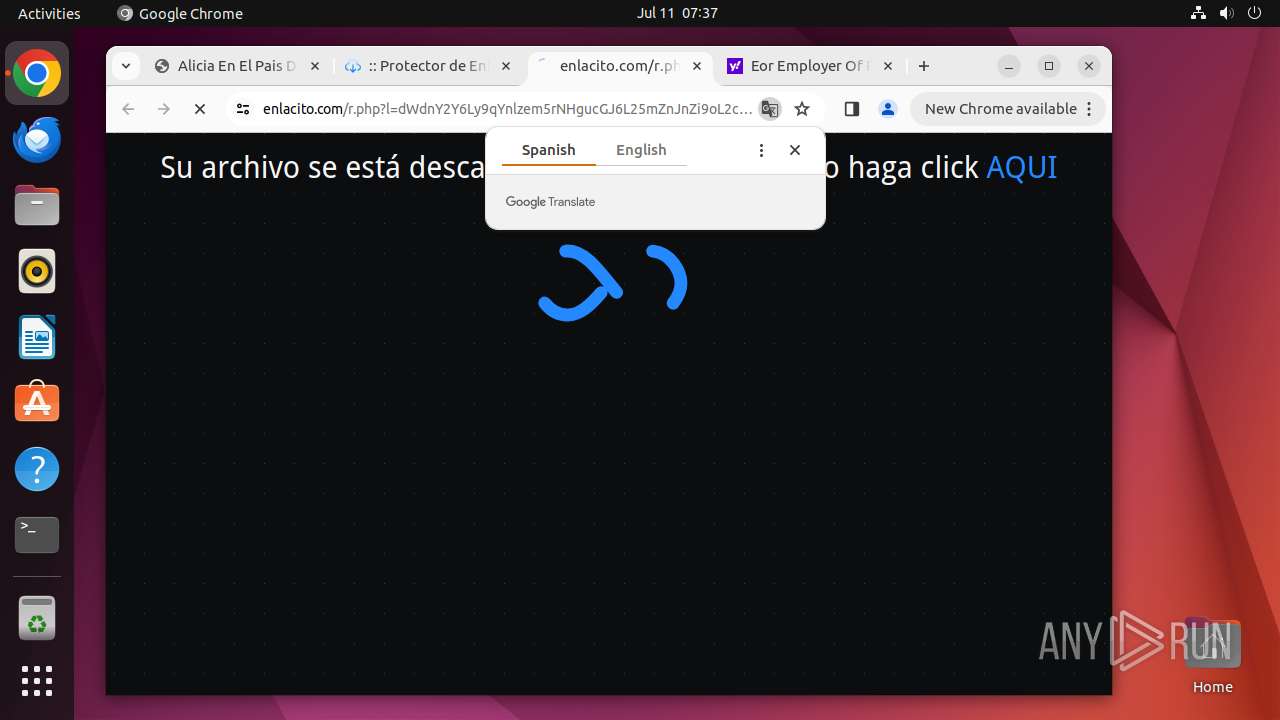Bookmark this page with star icon
The image size is (1280, 720).
coord(802,109)
